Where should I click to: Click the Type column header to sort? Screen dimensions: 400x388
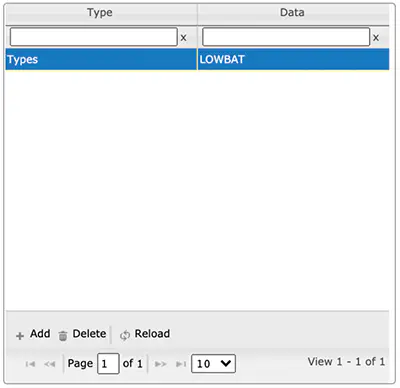(101, 13)
